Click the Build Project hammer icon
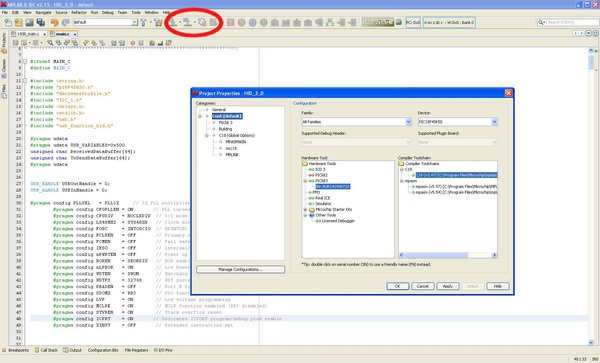Image resolution: width=600 pixels, height=363 pixels. point(143,23)
